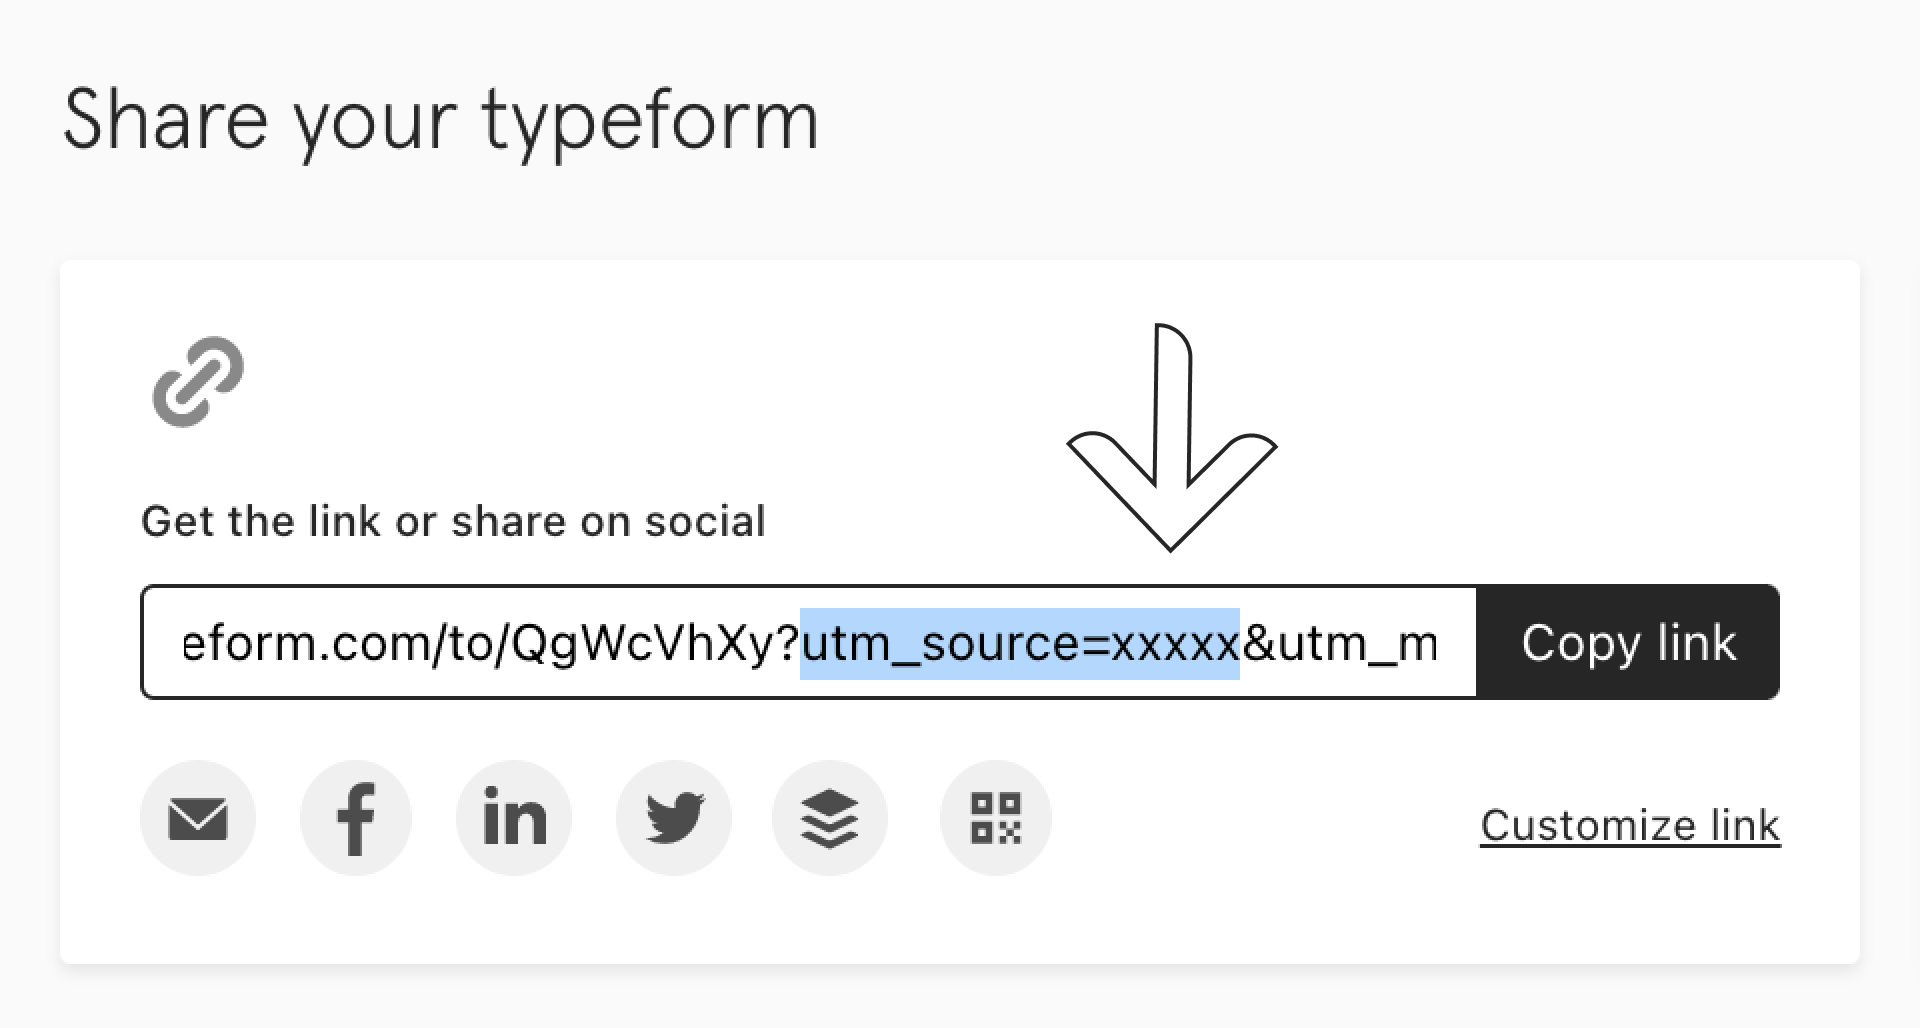Click the word social in the label

(705, 521)
